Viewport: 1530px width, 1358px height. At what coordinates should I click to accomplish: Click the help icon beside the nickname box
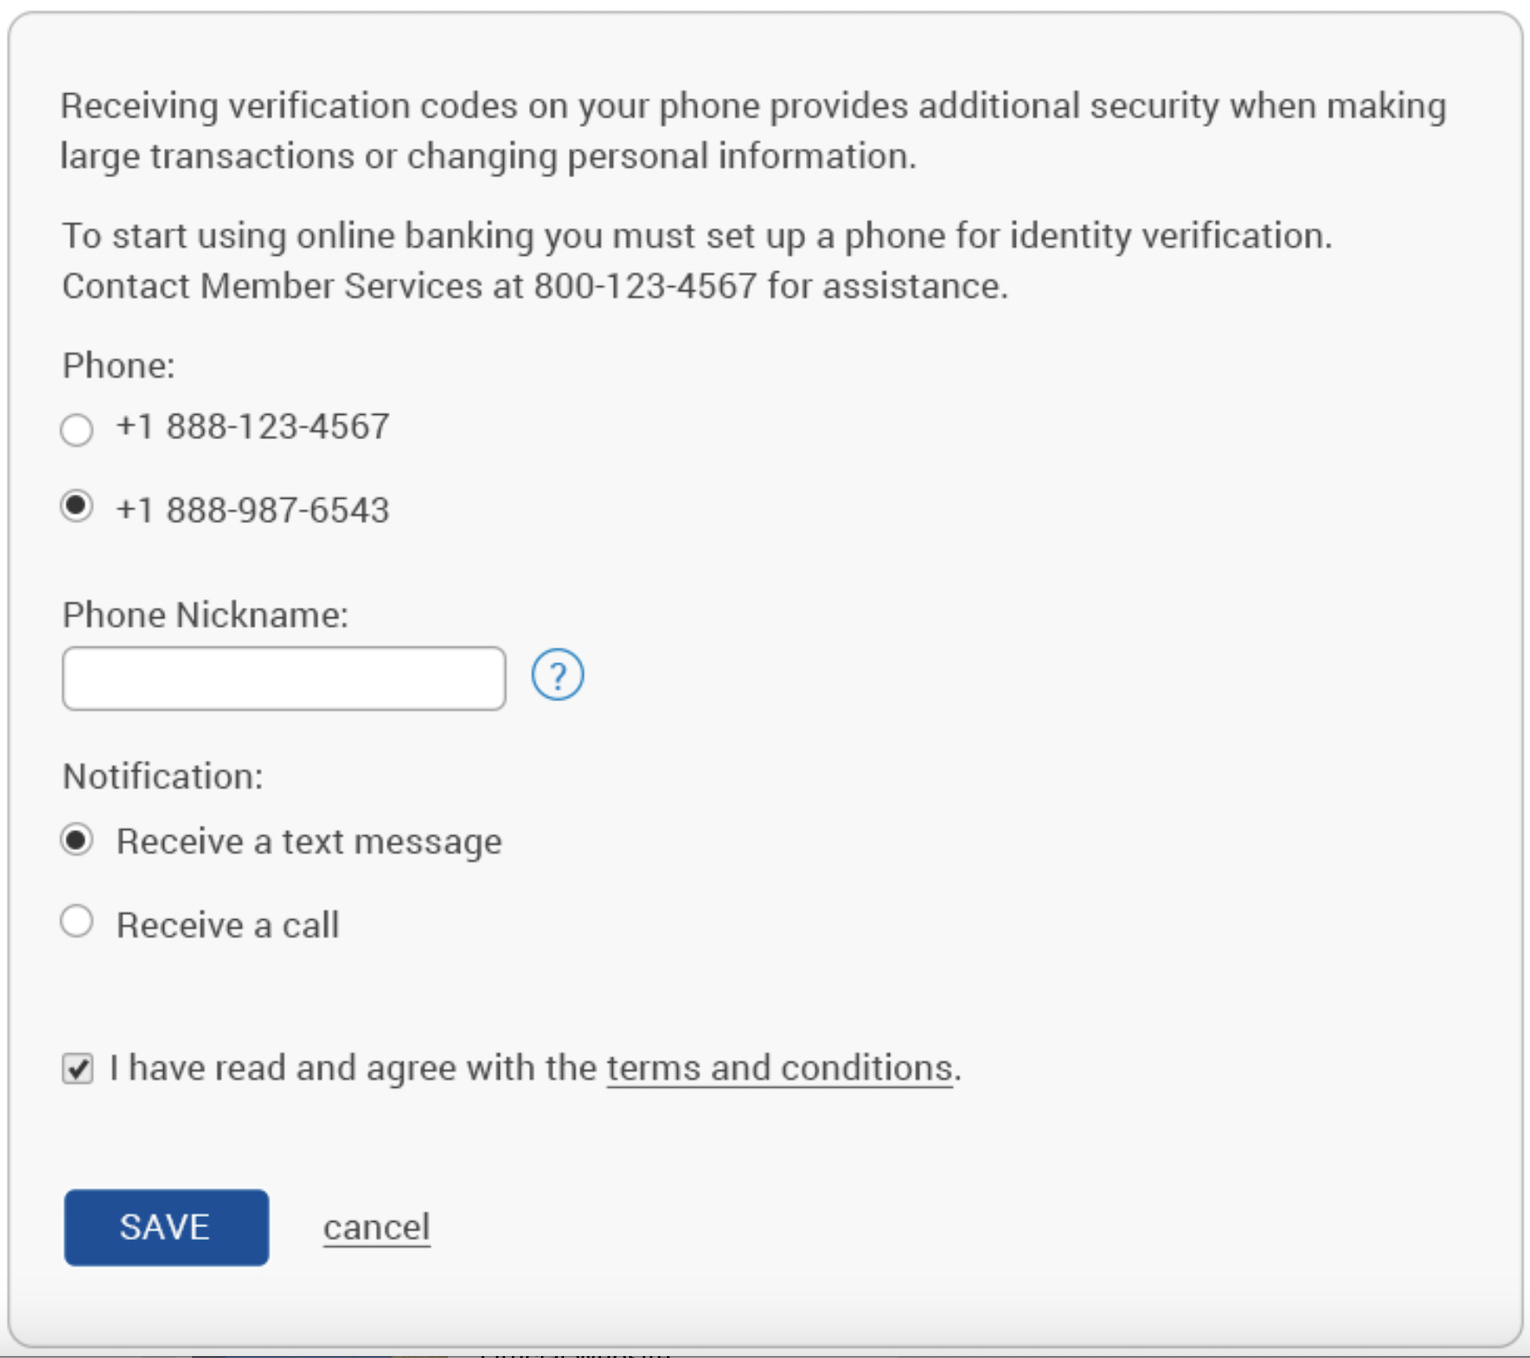point(558,676)
